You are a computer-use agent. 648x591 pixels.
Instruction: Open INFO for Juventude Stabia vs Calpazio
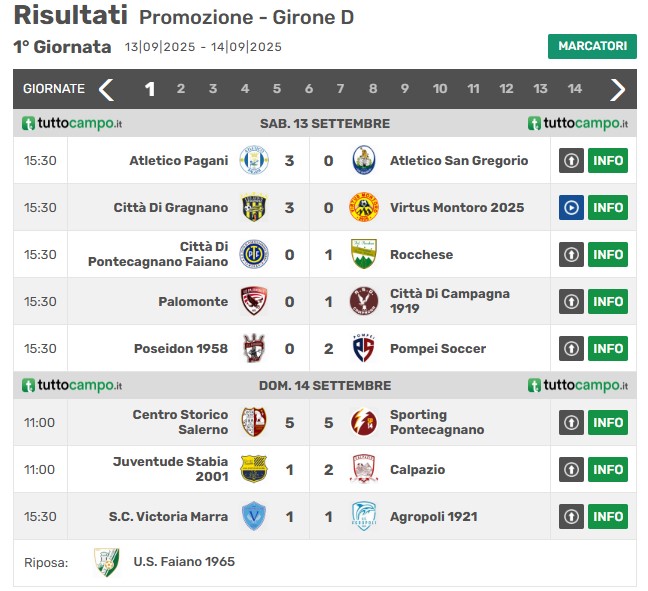coord(608,469)
